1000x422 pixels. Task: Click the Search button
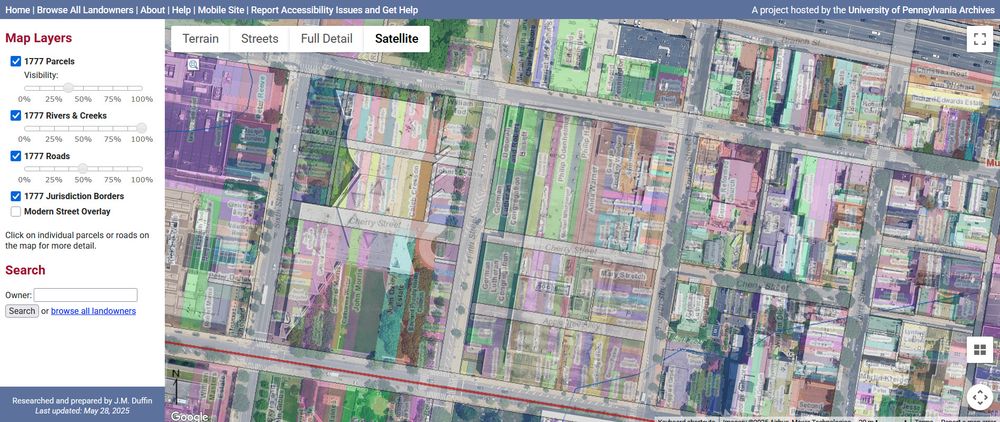(22, 311)
